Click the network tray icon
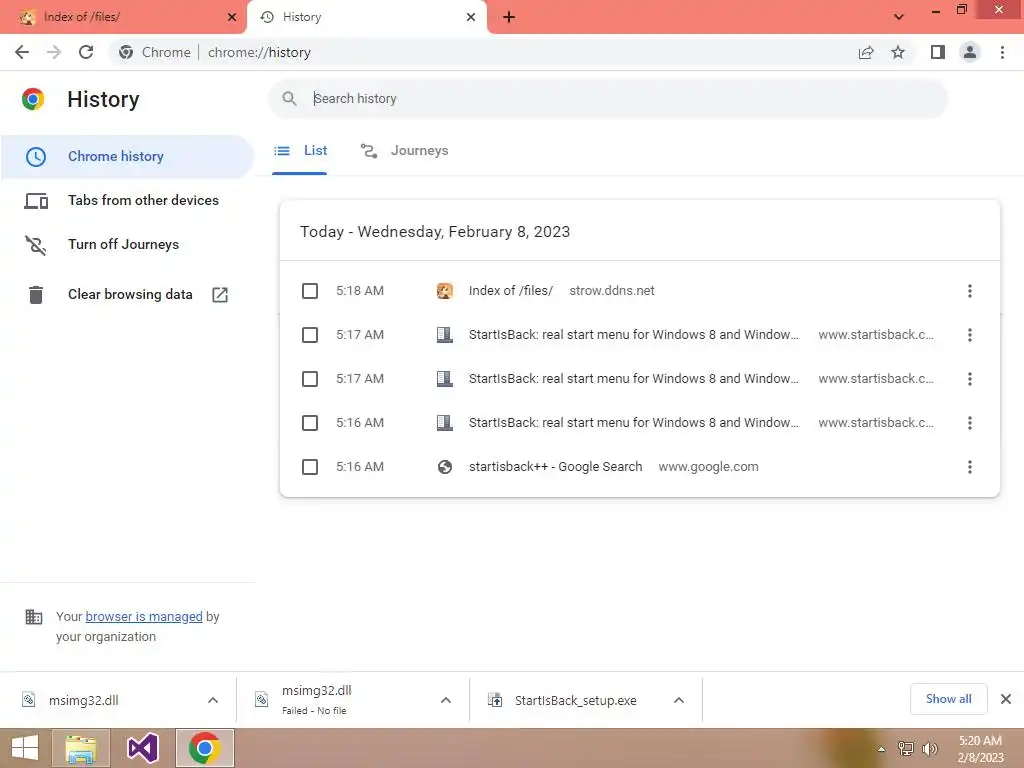The height and width of the screenshot is (768, 1024). [906, 749]
